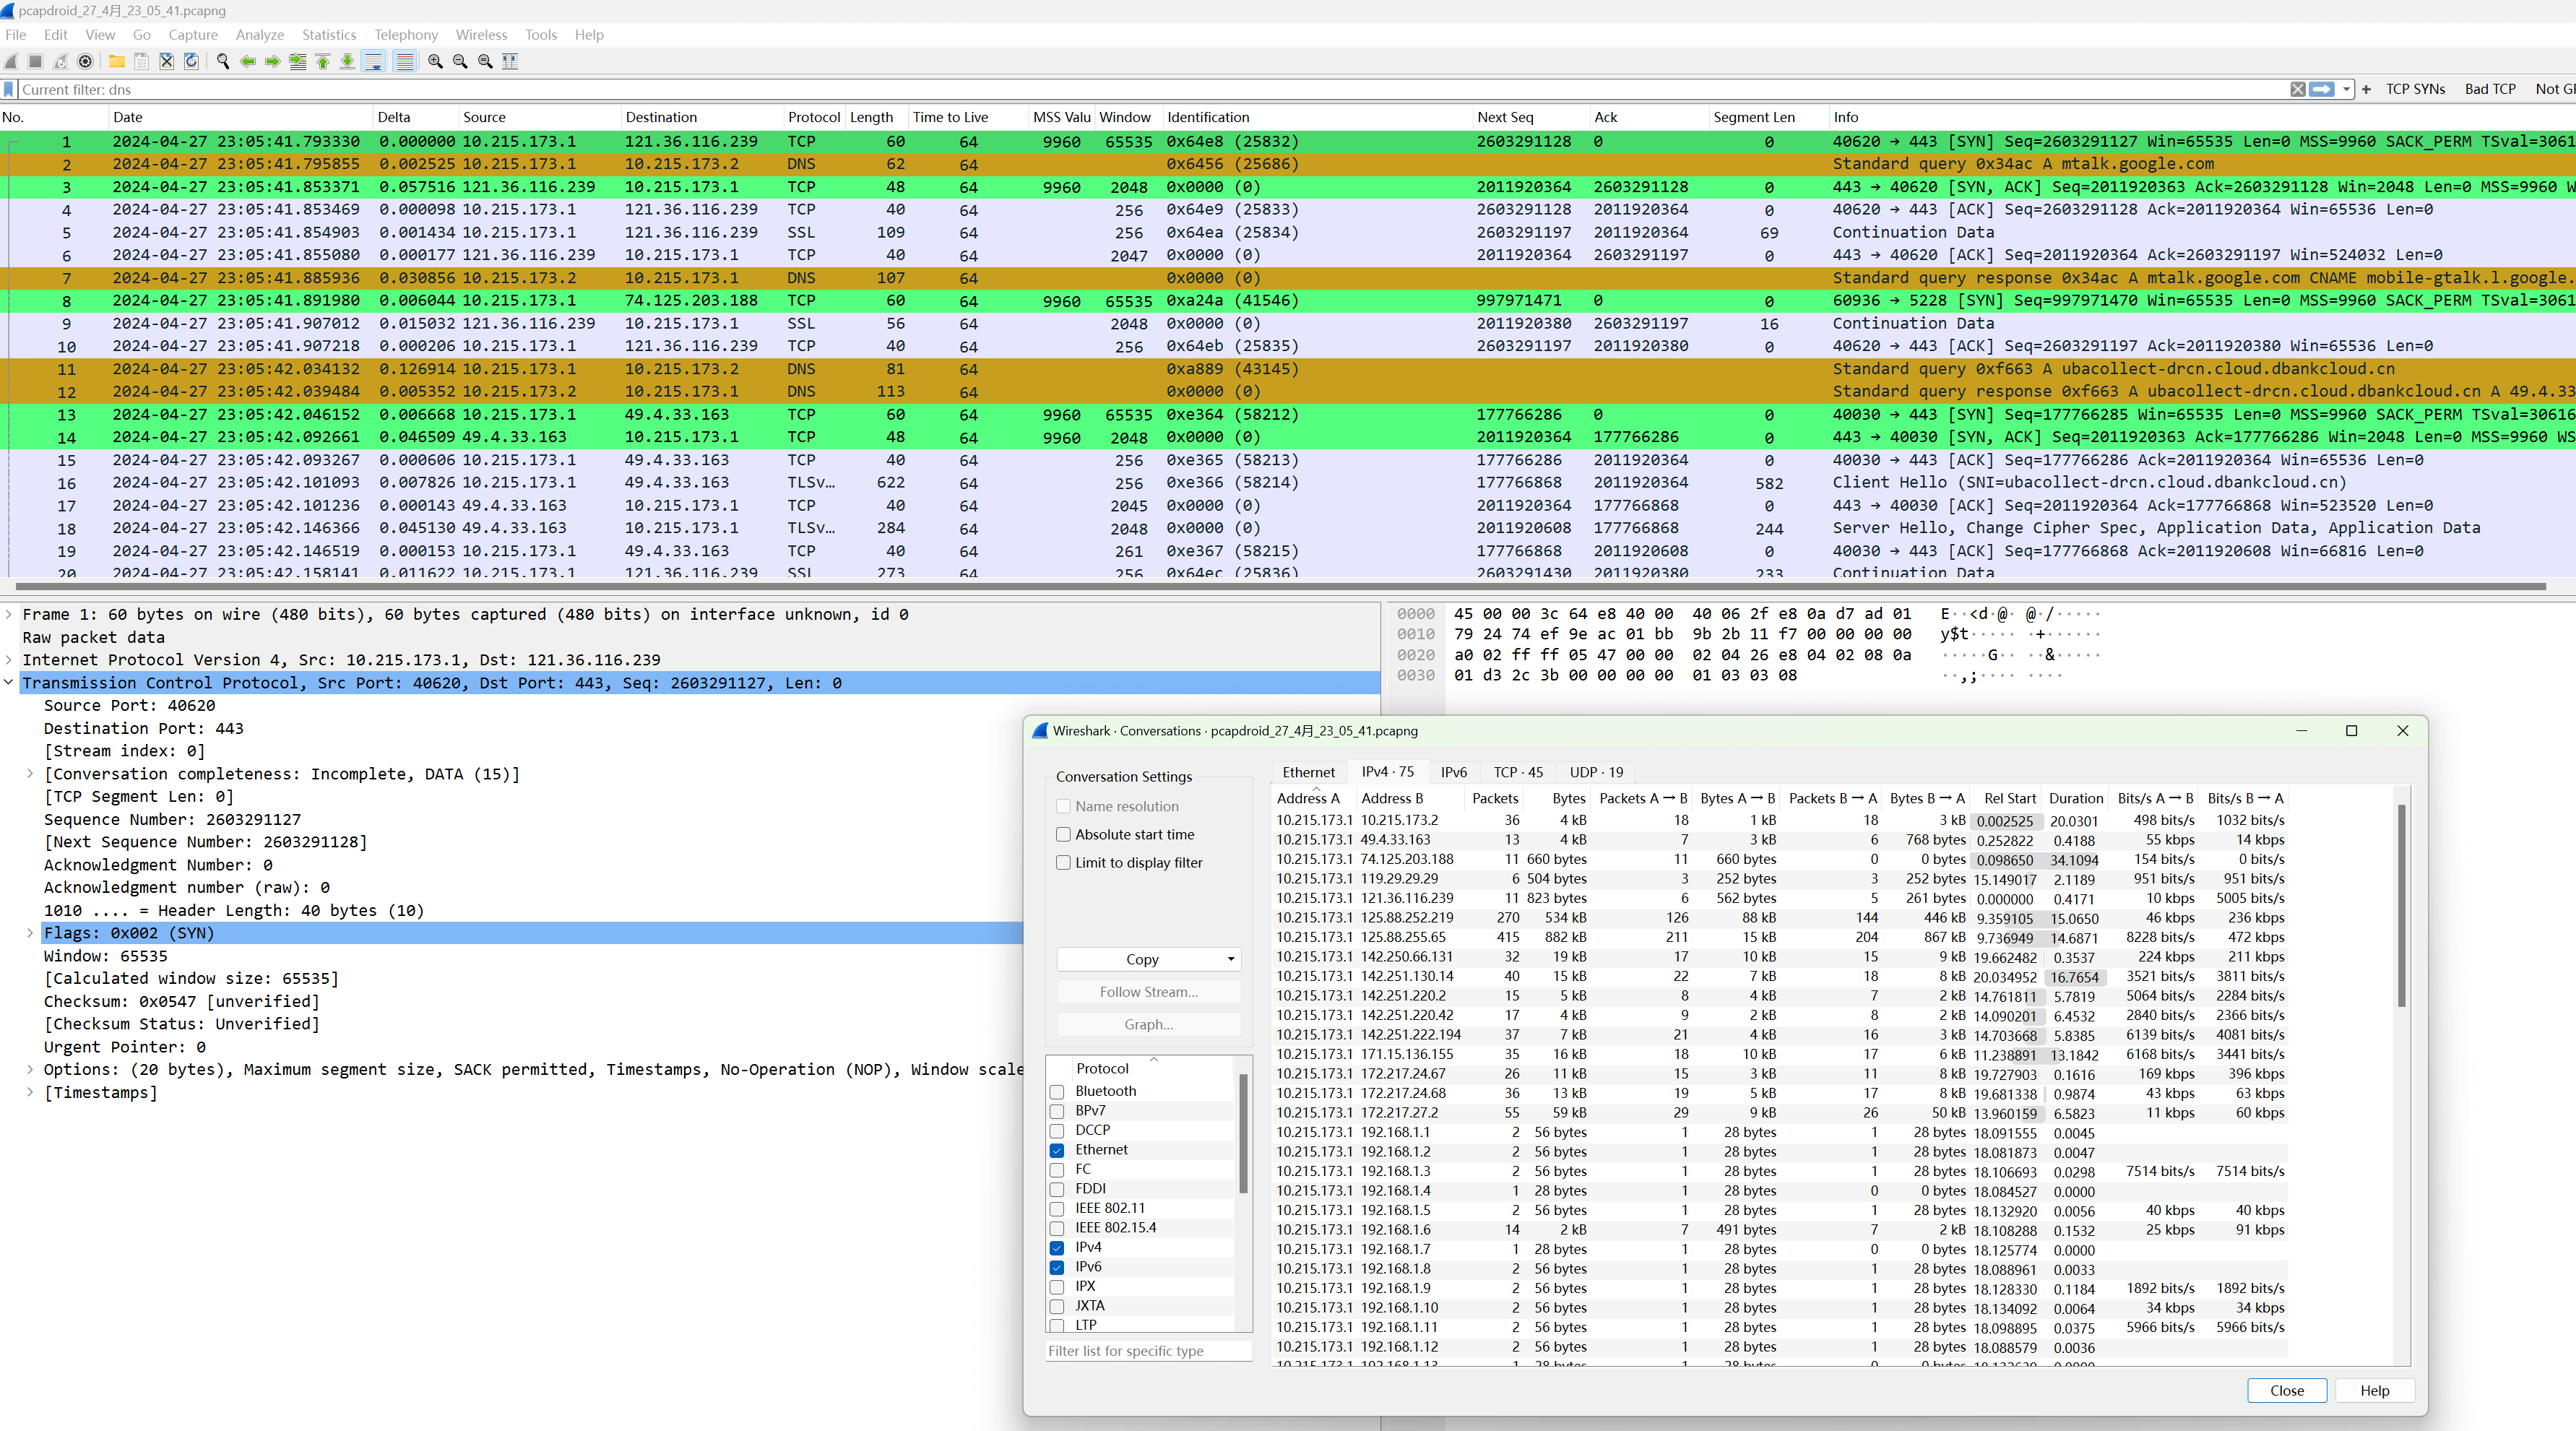Toggle colorize packet list icon
Viewport: 2576px width, 1431px height.
click(404, 62)
